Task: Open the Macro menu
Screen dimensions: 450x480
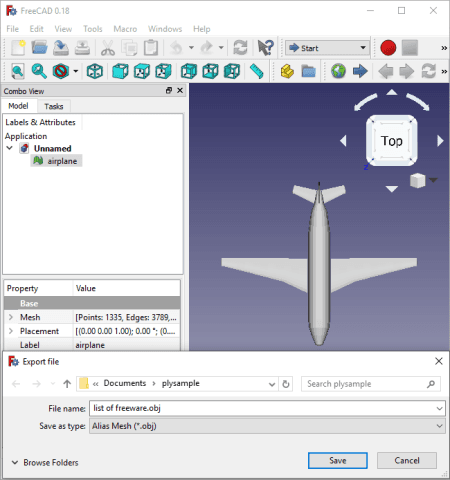Action: (125, 29)
